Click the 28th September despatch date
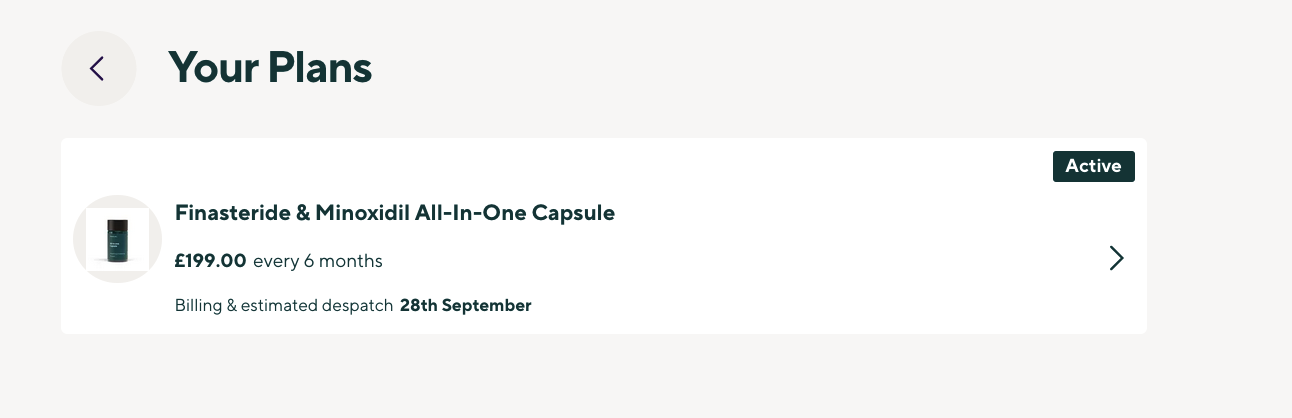Screen dimensions: 1292x418 [x=465, y=305]
